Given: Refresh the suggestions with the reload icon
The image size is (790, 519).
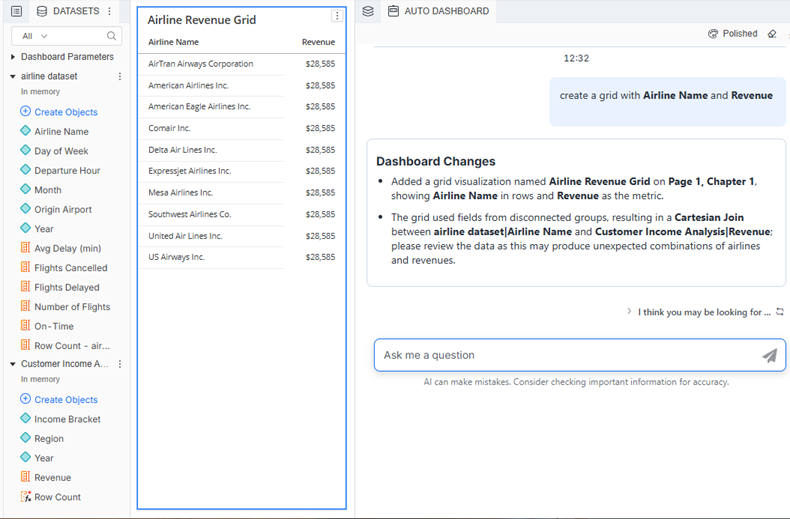Looking at the screenshot, I should pos(780,312).
